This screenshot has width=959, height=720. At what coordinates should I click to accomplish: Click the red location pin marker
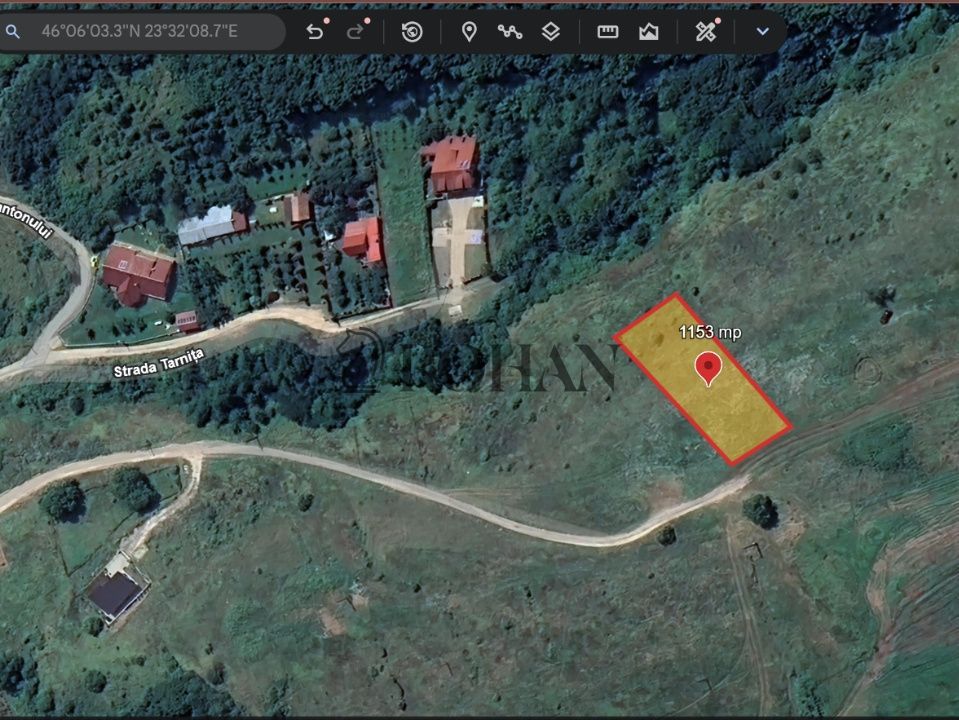tap(708, 369)
